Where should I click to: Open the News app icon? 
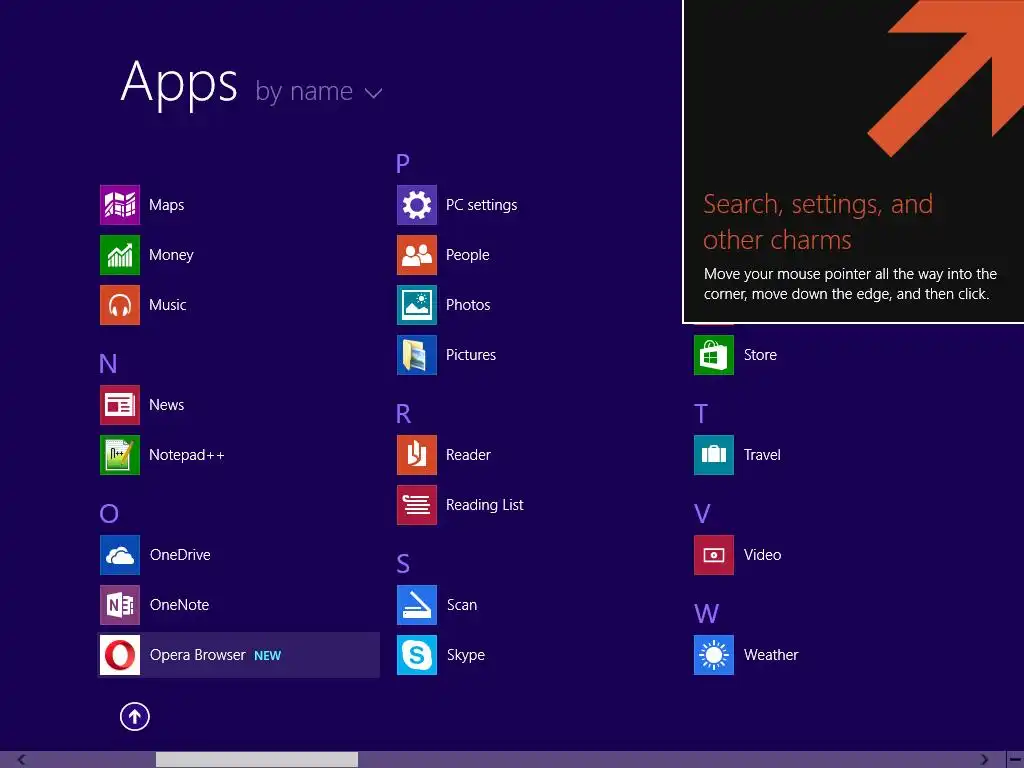(120, 405)
